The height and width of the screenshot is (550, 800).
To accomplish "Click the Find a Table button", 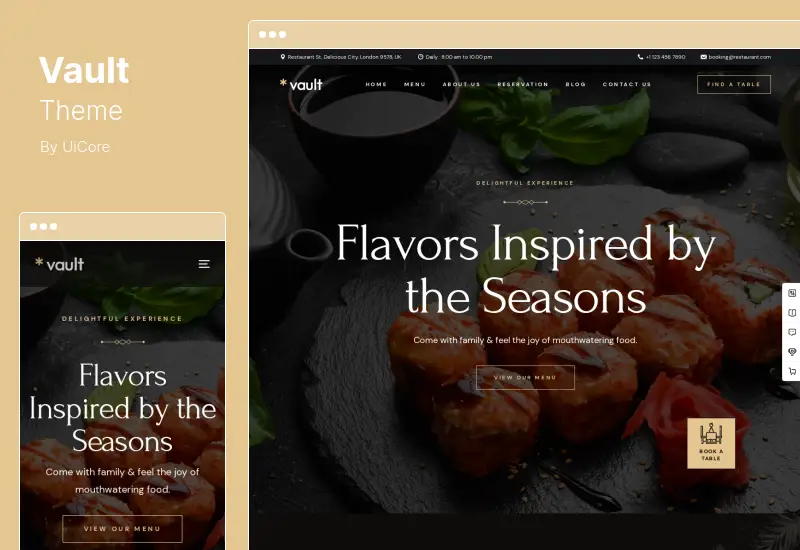I will coord(734,84).
